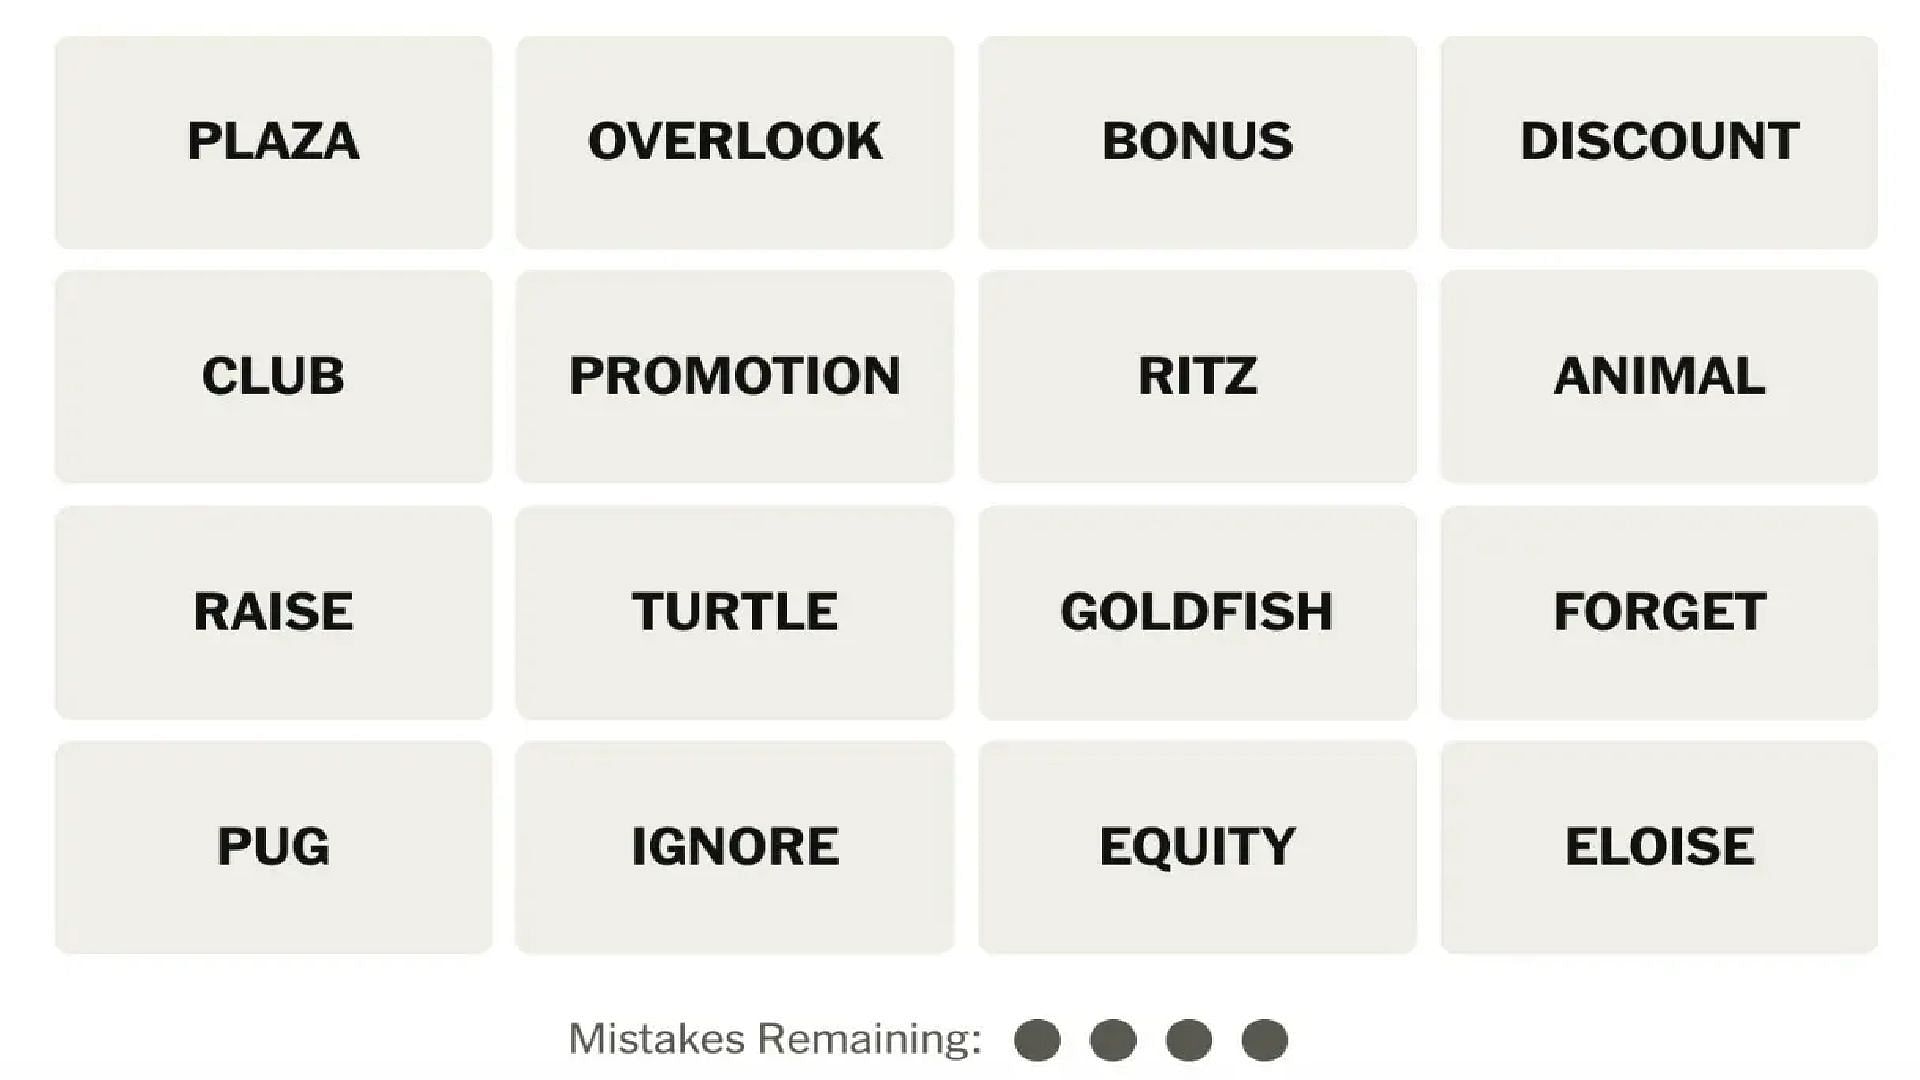Select the FORGET tile

[x=1658, y=611]
